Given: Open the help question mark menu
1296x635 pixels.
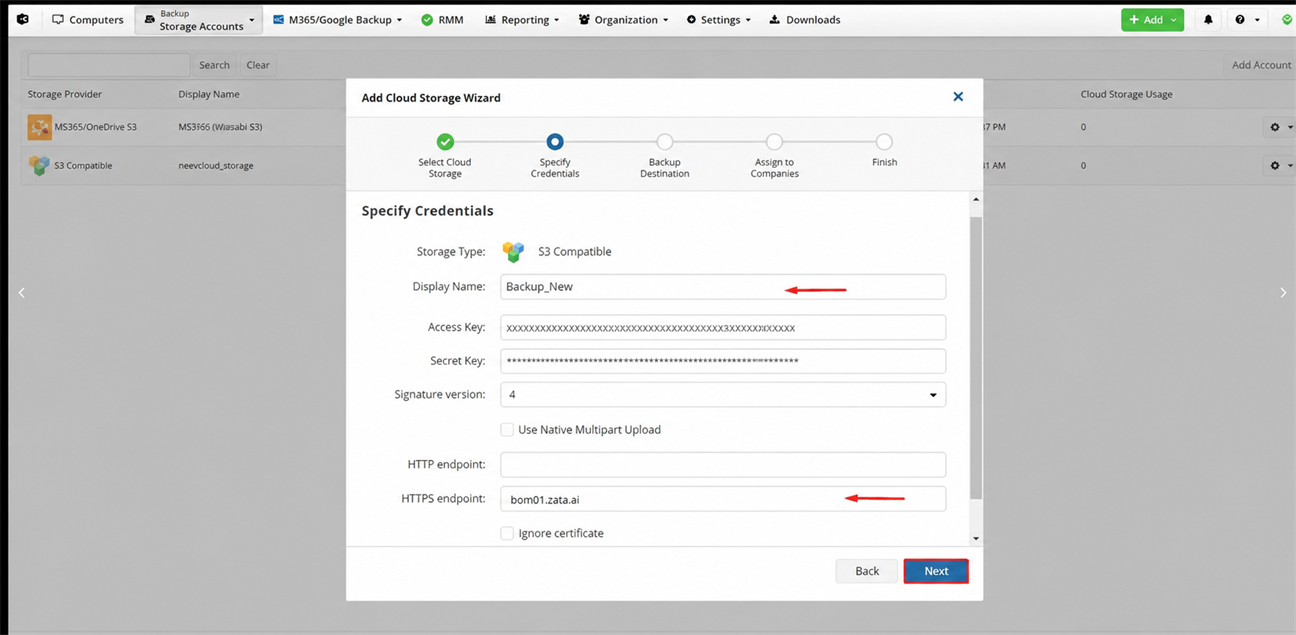Looking at the screenshot, I should (1247, 19).
